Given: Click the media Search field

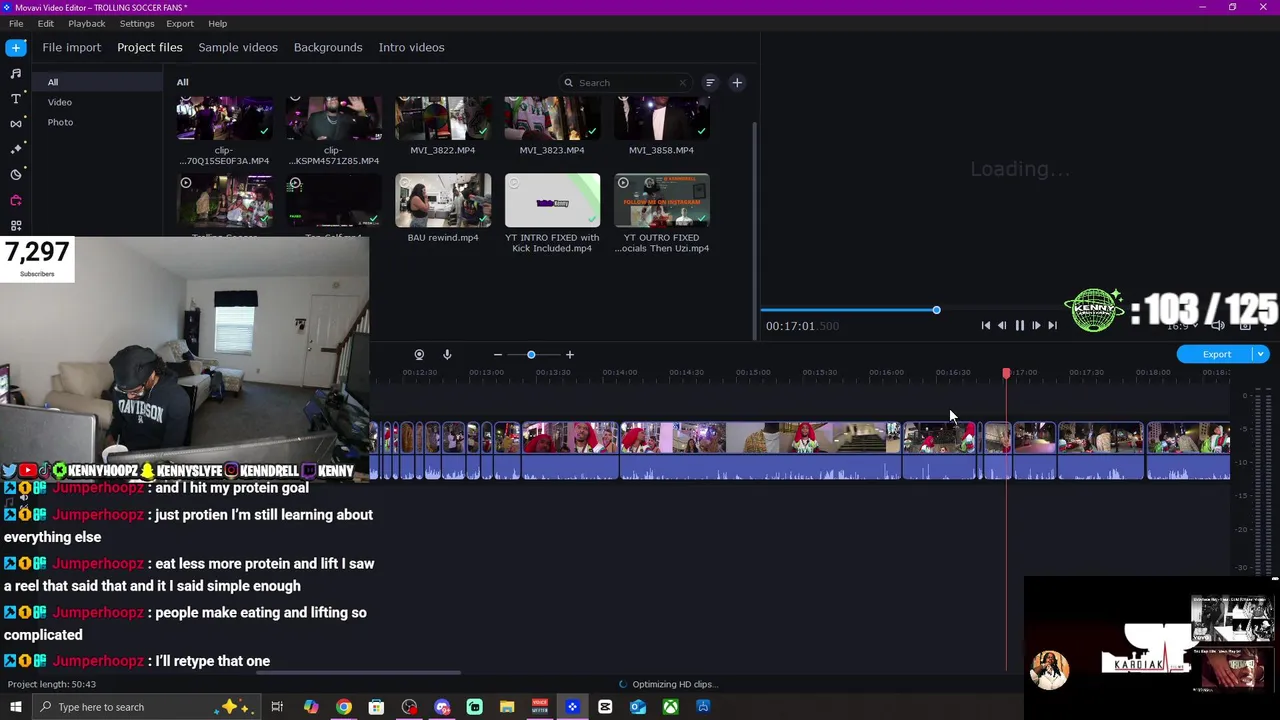Looking at the screenshot, I should (x=627, y=83).
